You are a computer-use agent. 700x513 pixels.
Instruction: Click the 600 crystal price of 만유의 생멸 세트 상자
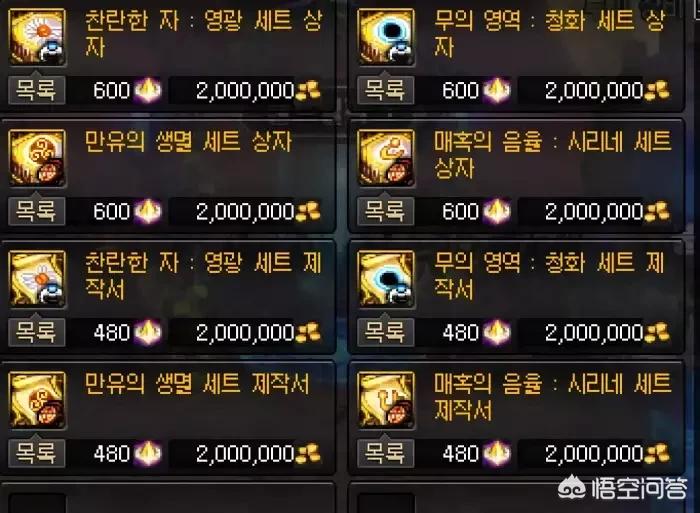point(127,211)
